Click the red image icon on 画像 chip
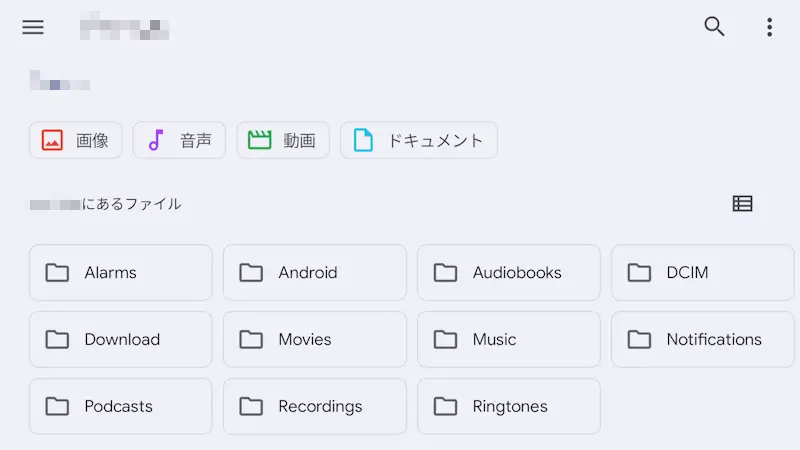This screenshot has height=450, width=800. pos(53,140)
